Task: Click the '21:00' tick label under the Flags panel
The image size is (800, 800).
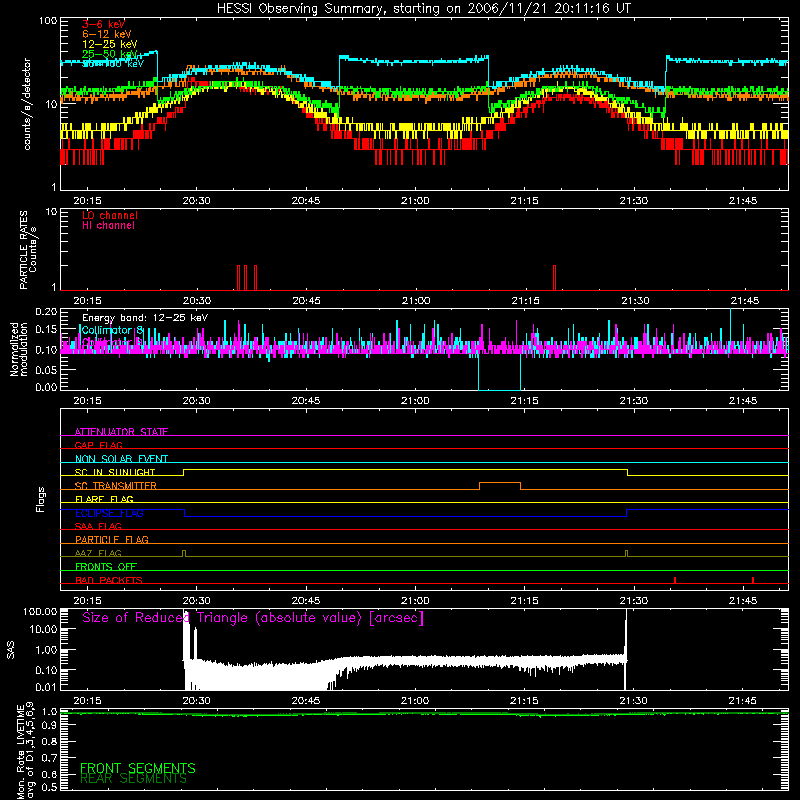Action: tap(415, 601)
